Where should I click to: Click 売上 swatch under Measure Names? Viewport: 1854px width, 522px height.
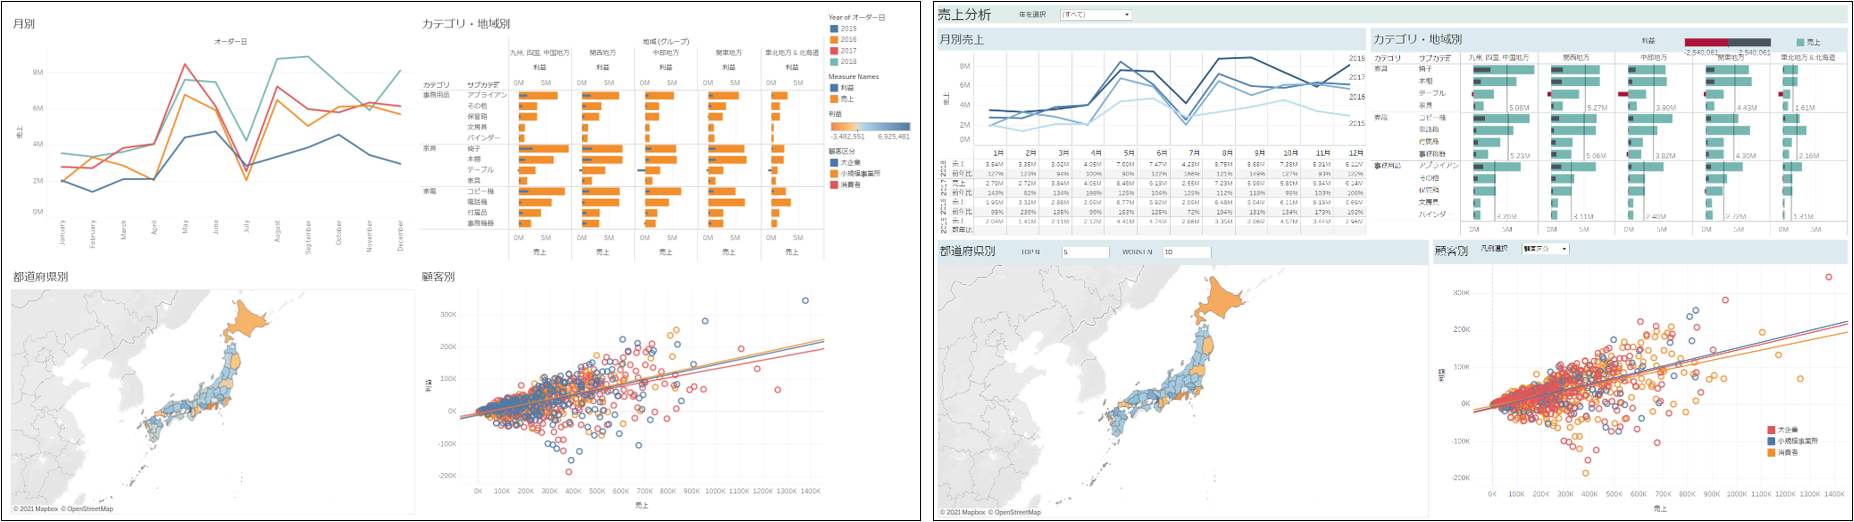coord(835,99)
